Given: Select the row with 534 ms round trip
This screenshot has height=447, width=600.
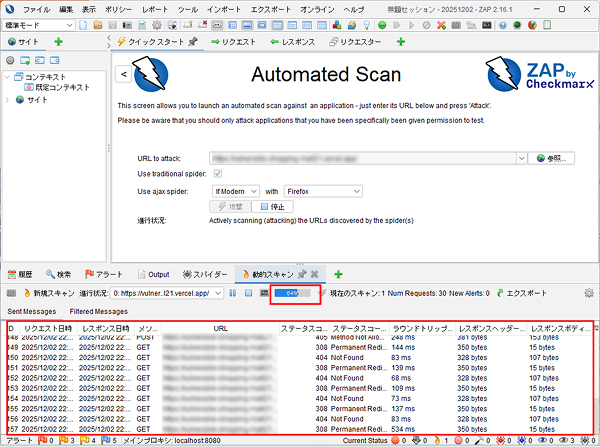Looking at the screenshot, I should (x=300, y=429).
